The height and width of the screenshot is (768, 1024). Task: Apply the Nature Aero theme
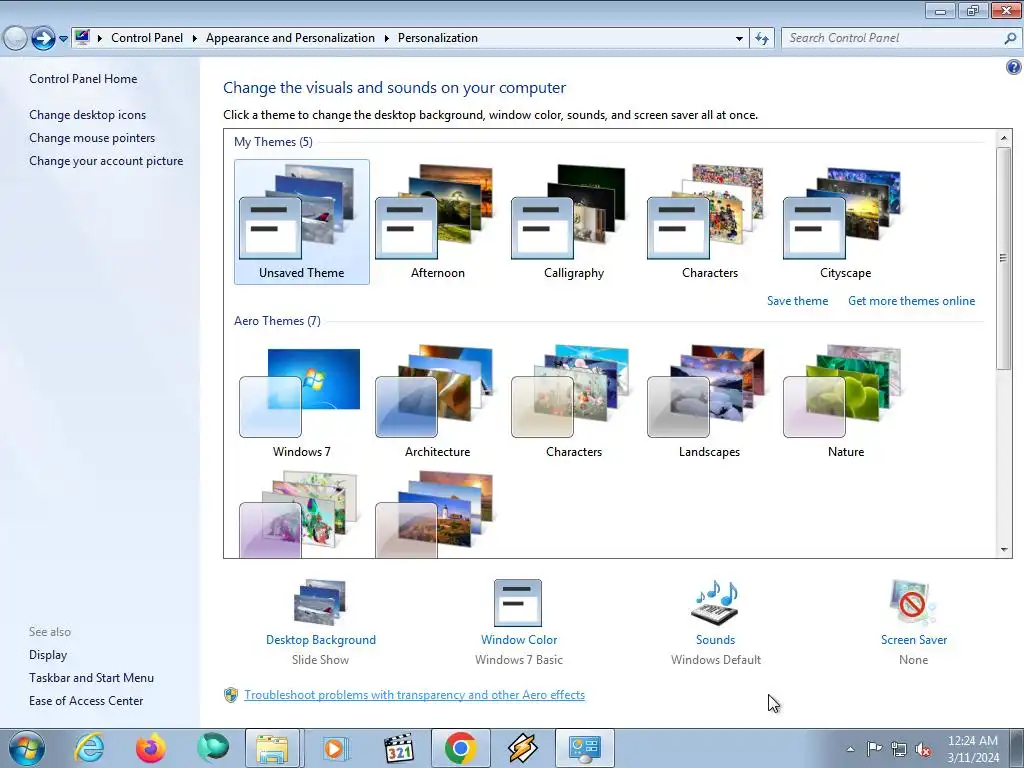(845, 401)
